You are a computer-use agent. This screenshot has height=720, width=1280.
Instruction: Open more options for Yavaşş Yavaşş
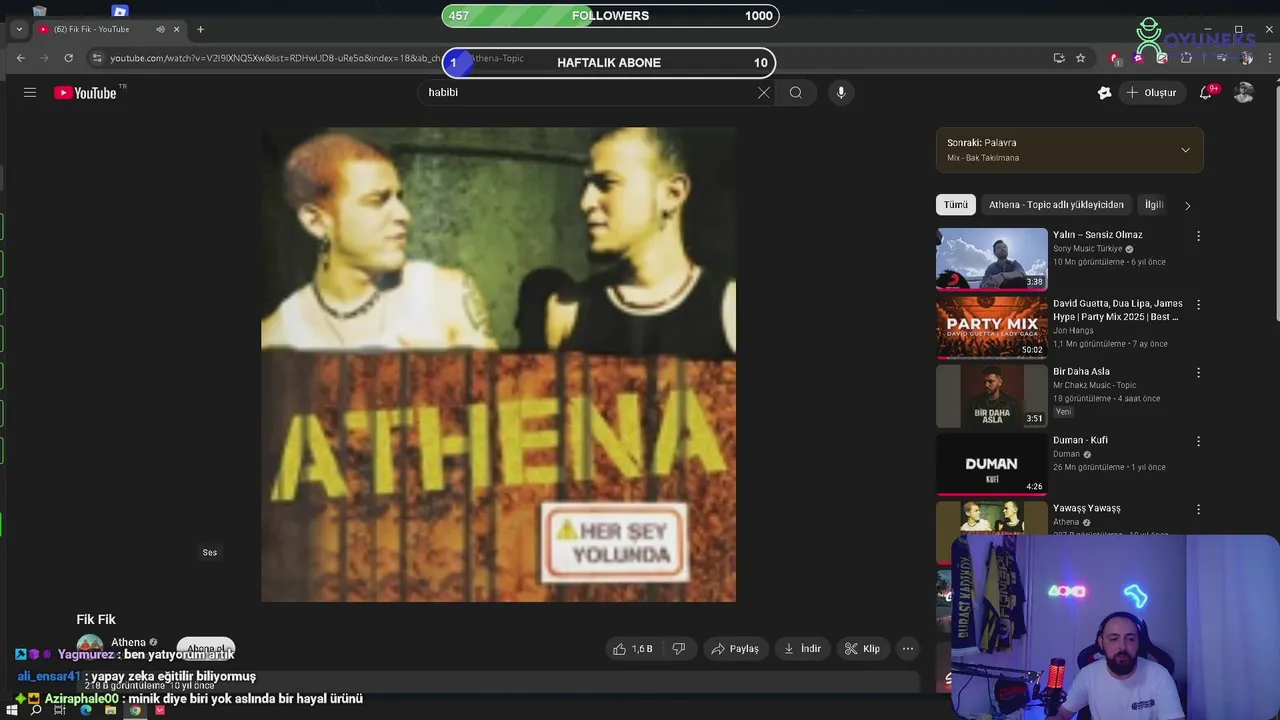pyautogui.click(x=1198, y=509)
